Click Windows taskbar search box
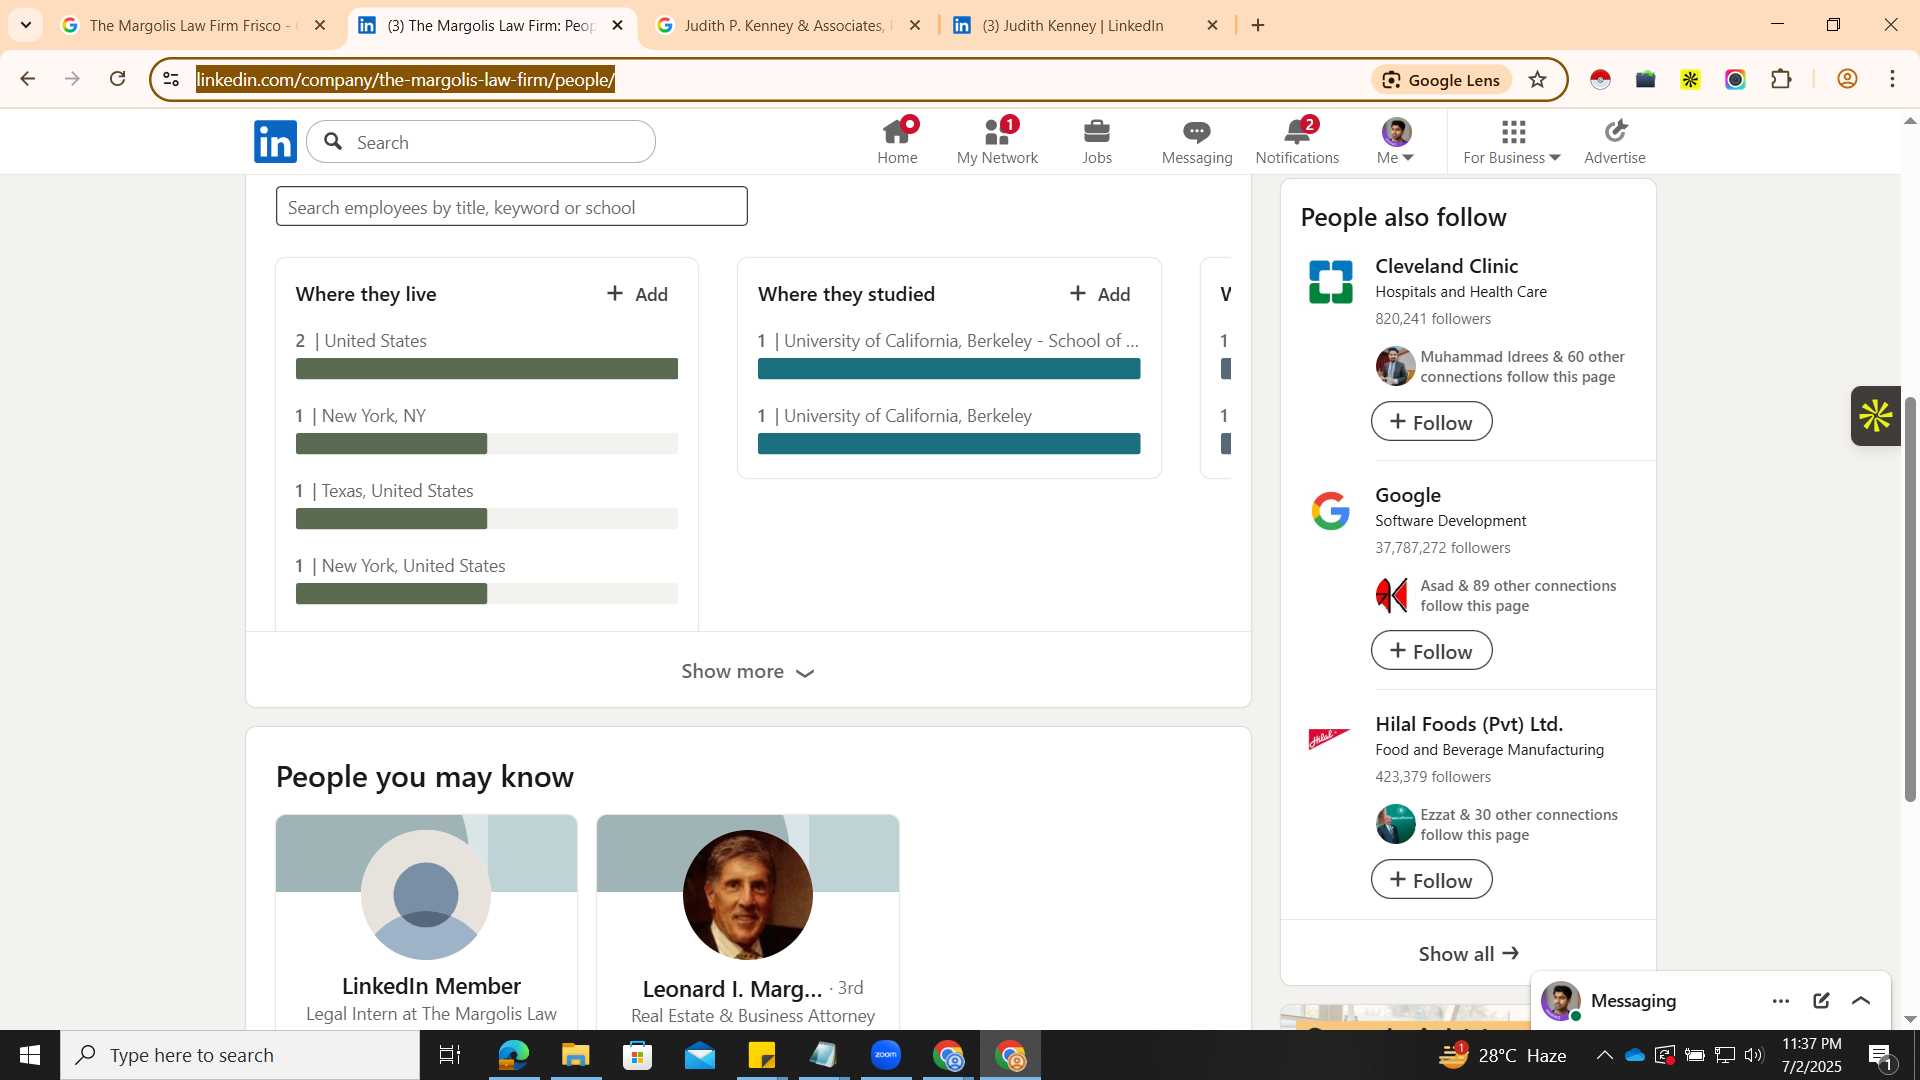1920x1080 pixels. point(240,1055)
